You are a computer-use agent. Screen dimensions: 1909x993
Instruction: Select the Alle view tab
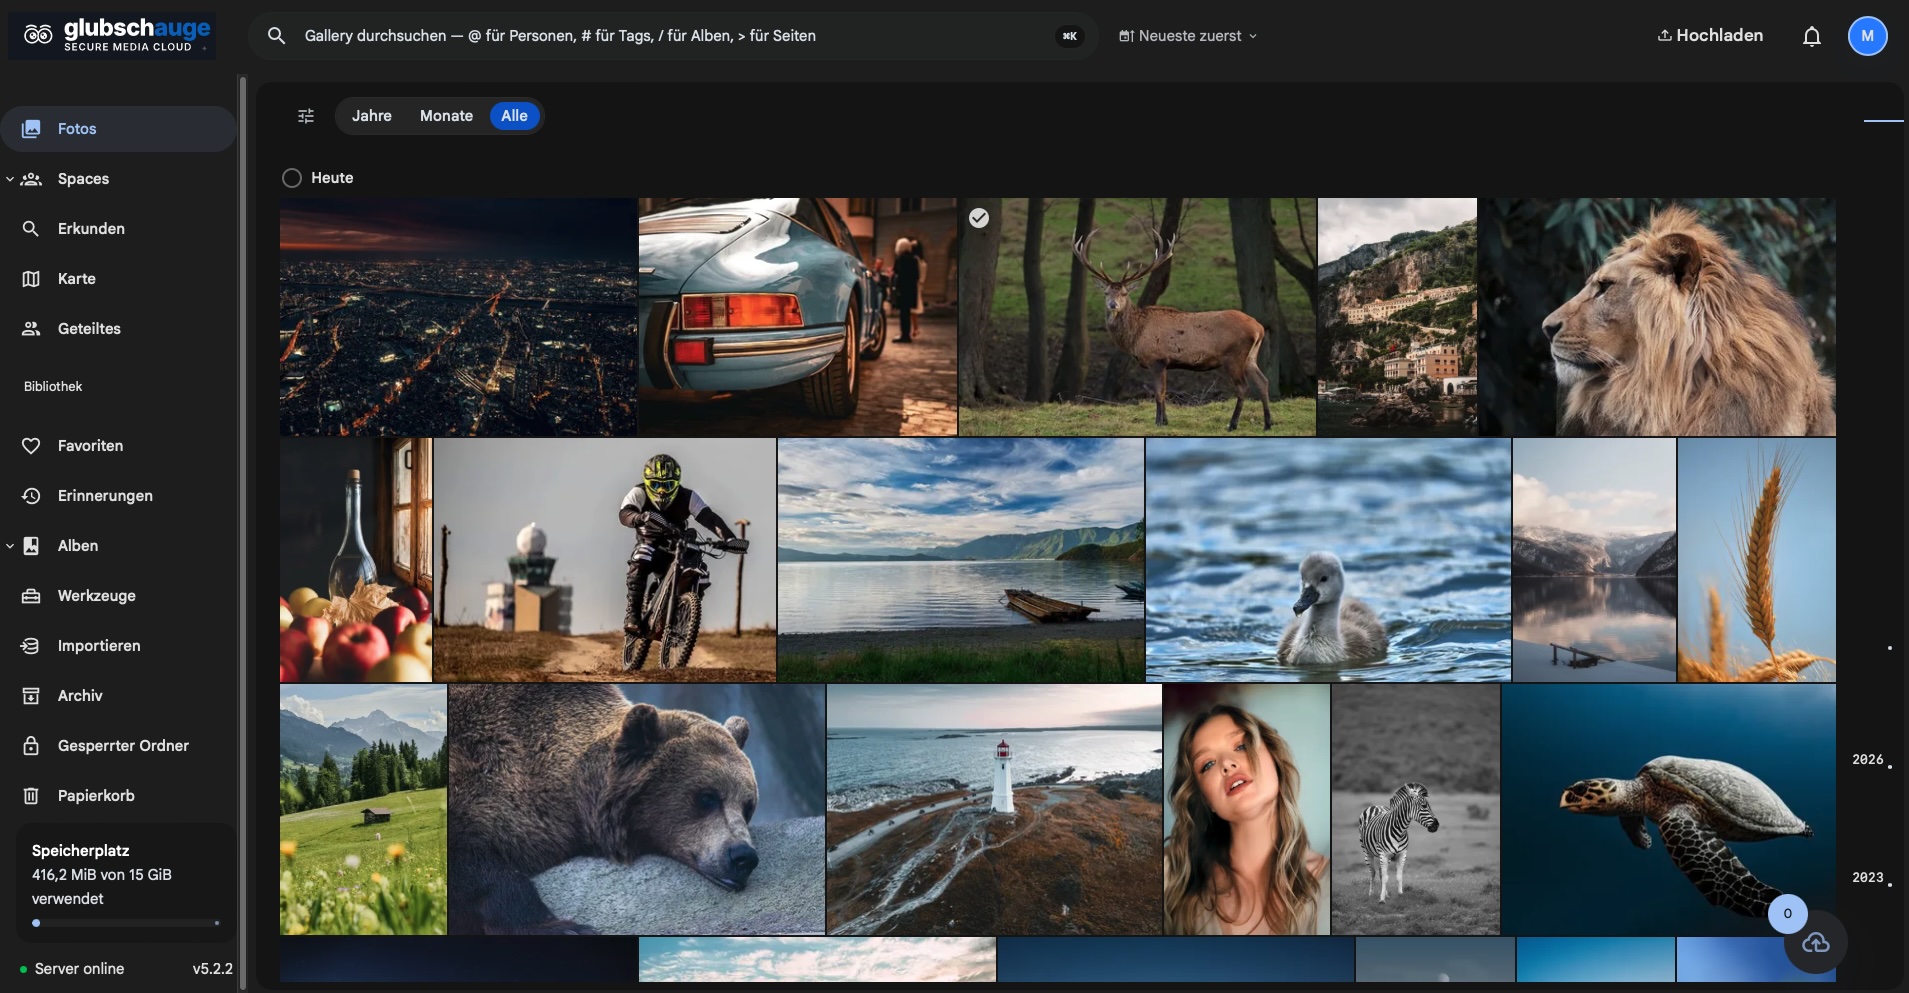tap(514, 116)
